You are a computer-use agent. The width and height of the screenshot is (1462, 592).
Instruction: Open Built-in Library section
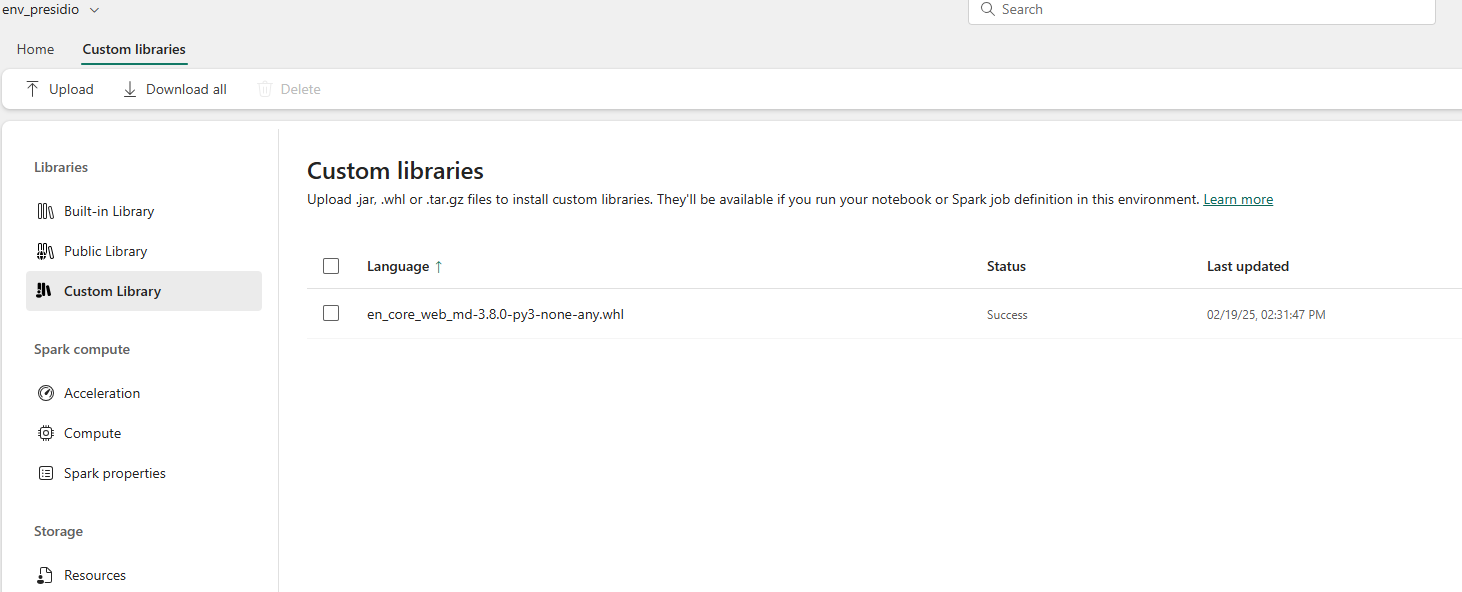144,211
